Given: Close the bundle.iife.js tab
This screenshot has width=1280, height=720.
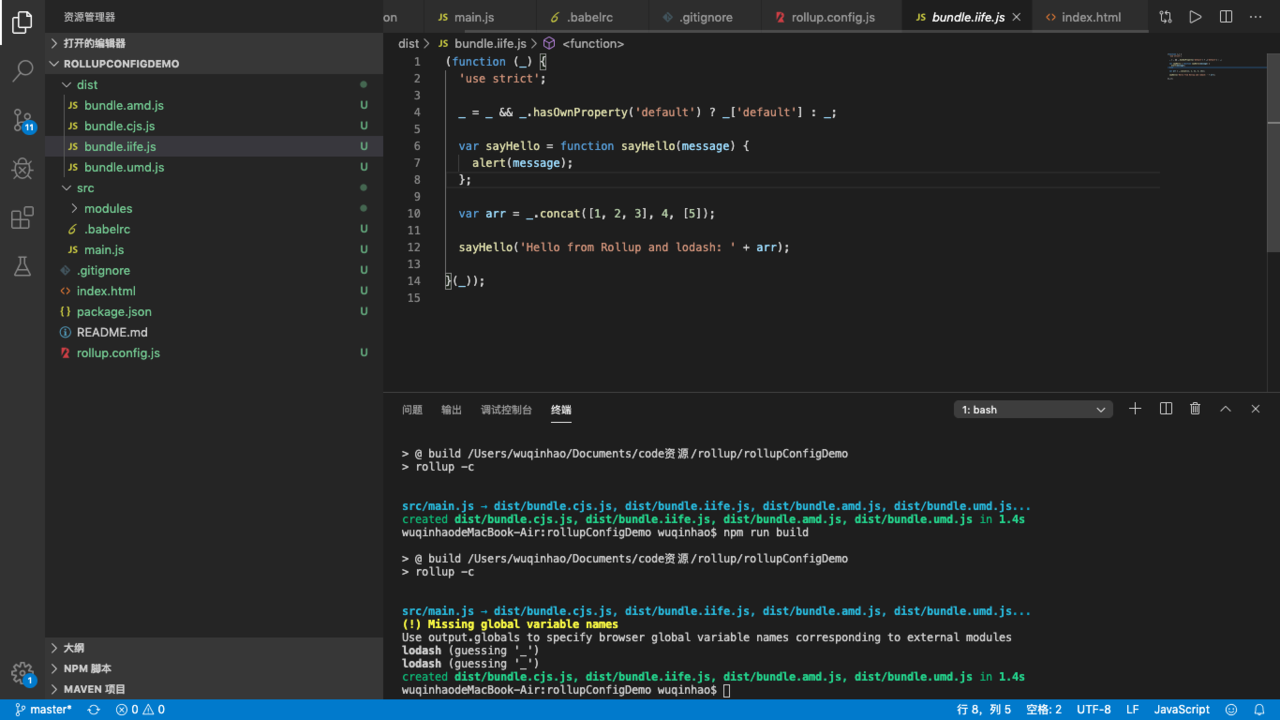Looking at the screenshot, I should coord(1017,17).
